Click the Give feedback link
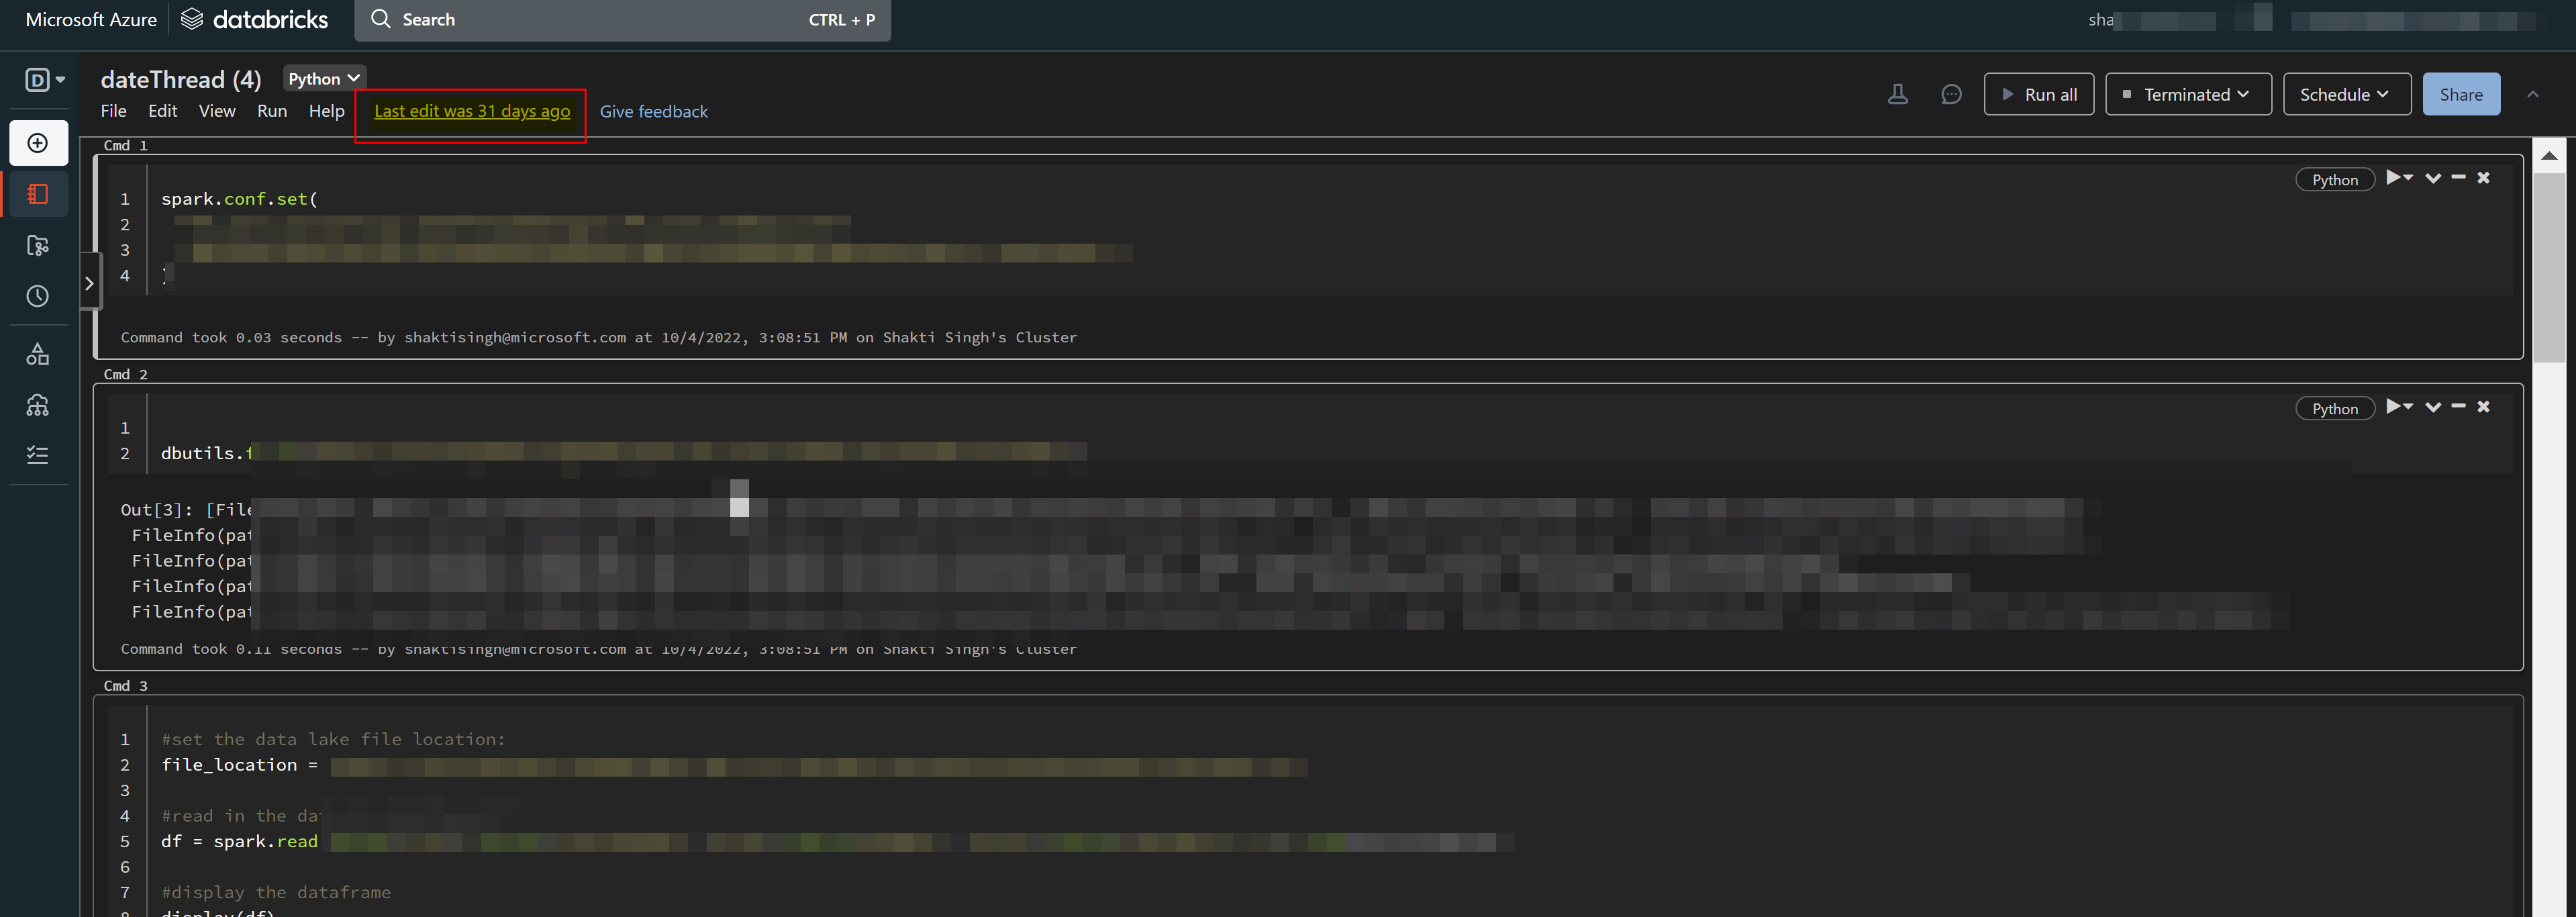 tap(654, 112)
